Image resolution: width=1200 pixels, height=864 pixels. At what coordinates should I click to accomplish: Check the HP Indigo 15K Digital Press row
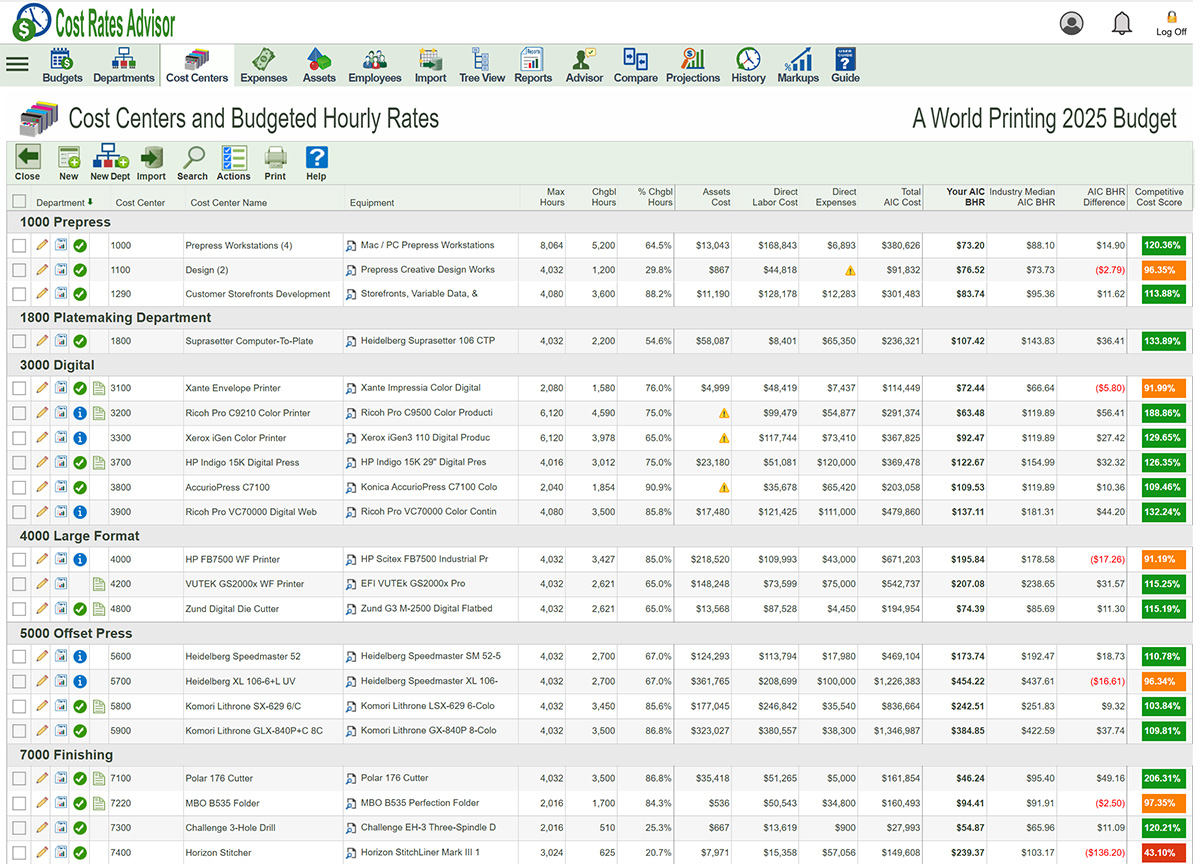pyautogui.click(x=19, y=463)
